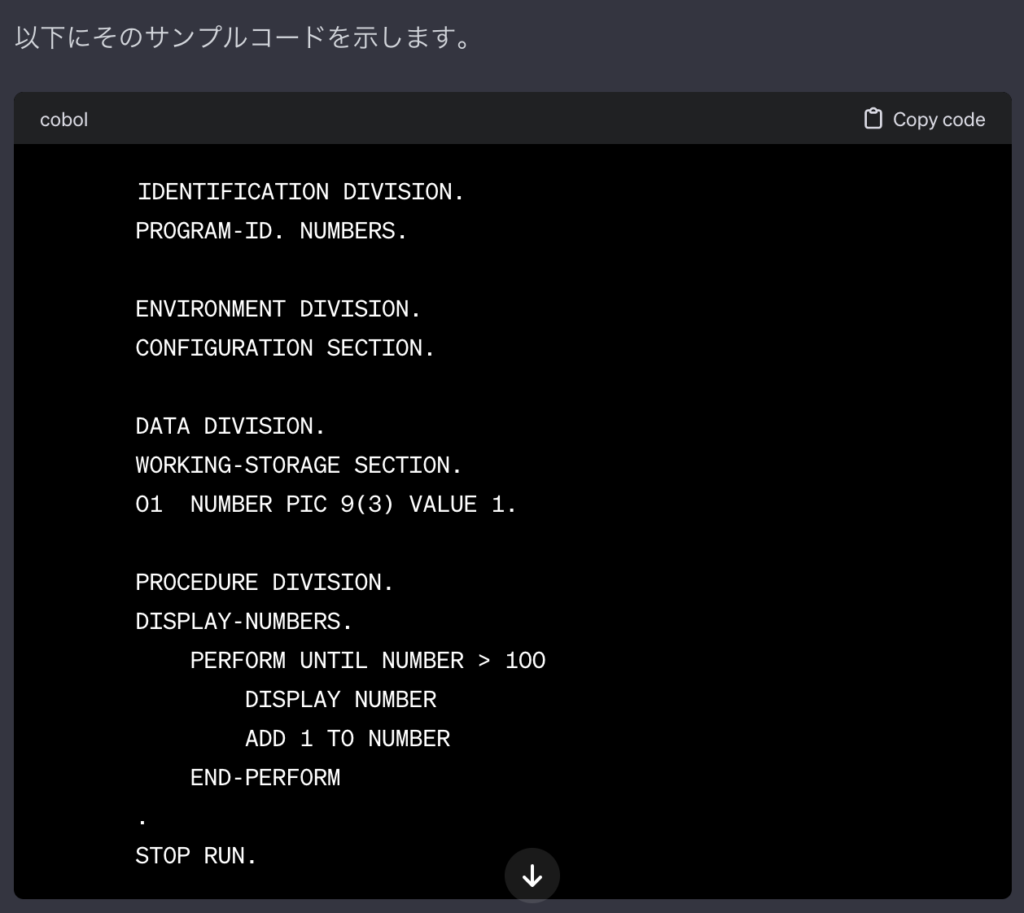Viewport: 1024px width, 913px height.
Task: Click the ENVIRONMENT DIVISION line
Action: pyautogui.click(x=278, y=309)
